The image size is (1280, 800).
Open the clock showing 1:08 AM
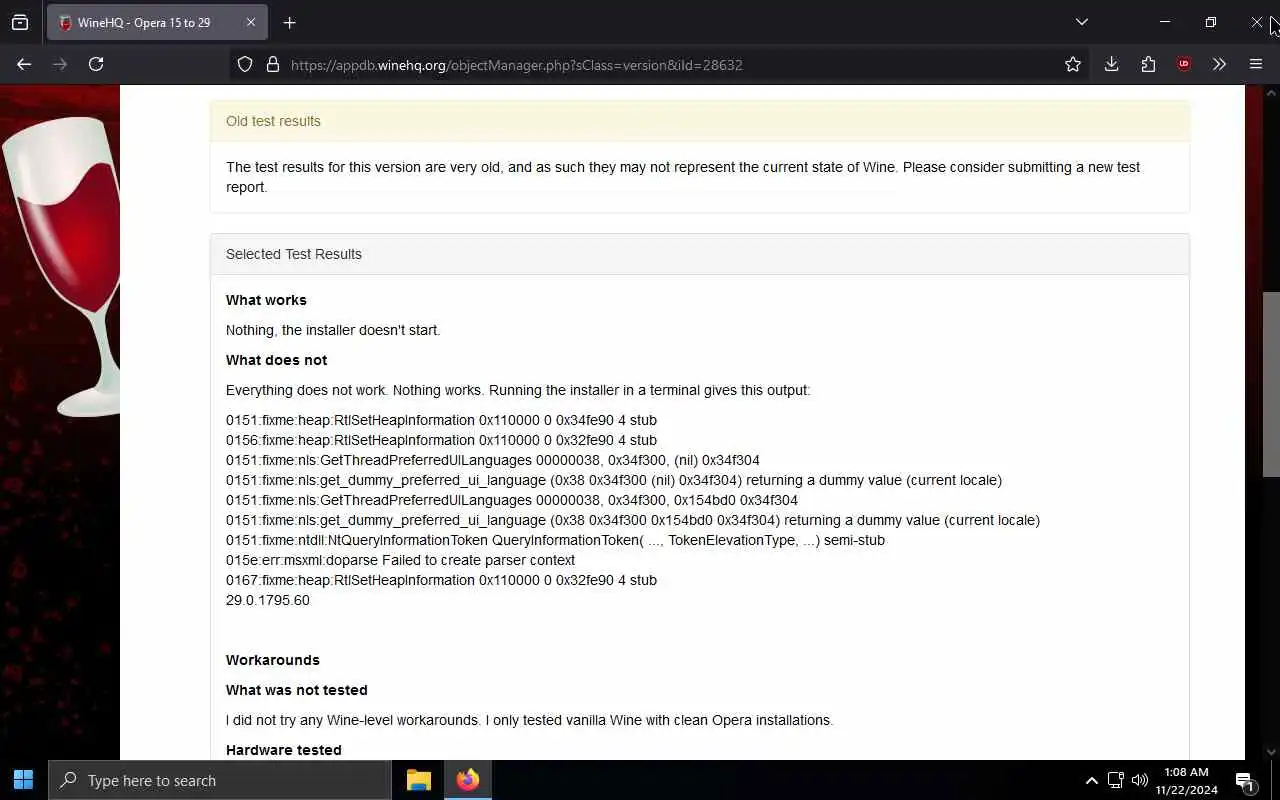pyautogui.click(x=1187, y=780)
